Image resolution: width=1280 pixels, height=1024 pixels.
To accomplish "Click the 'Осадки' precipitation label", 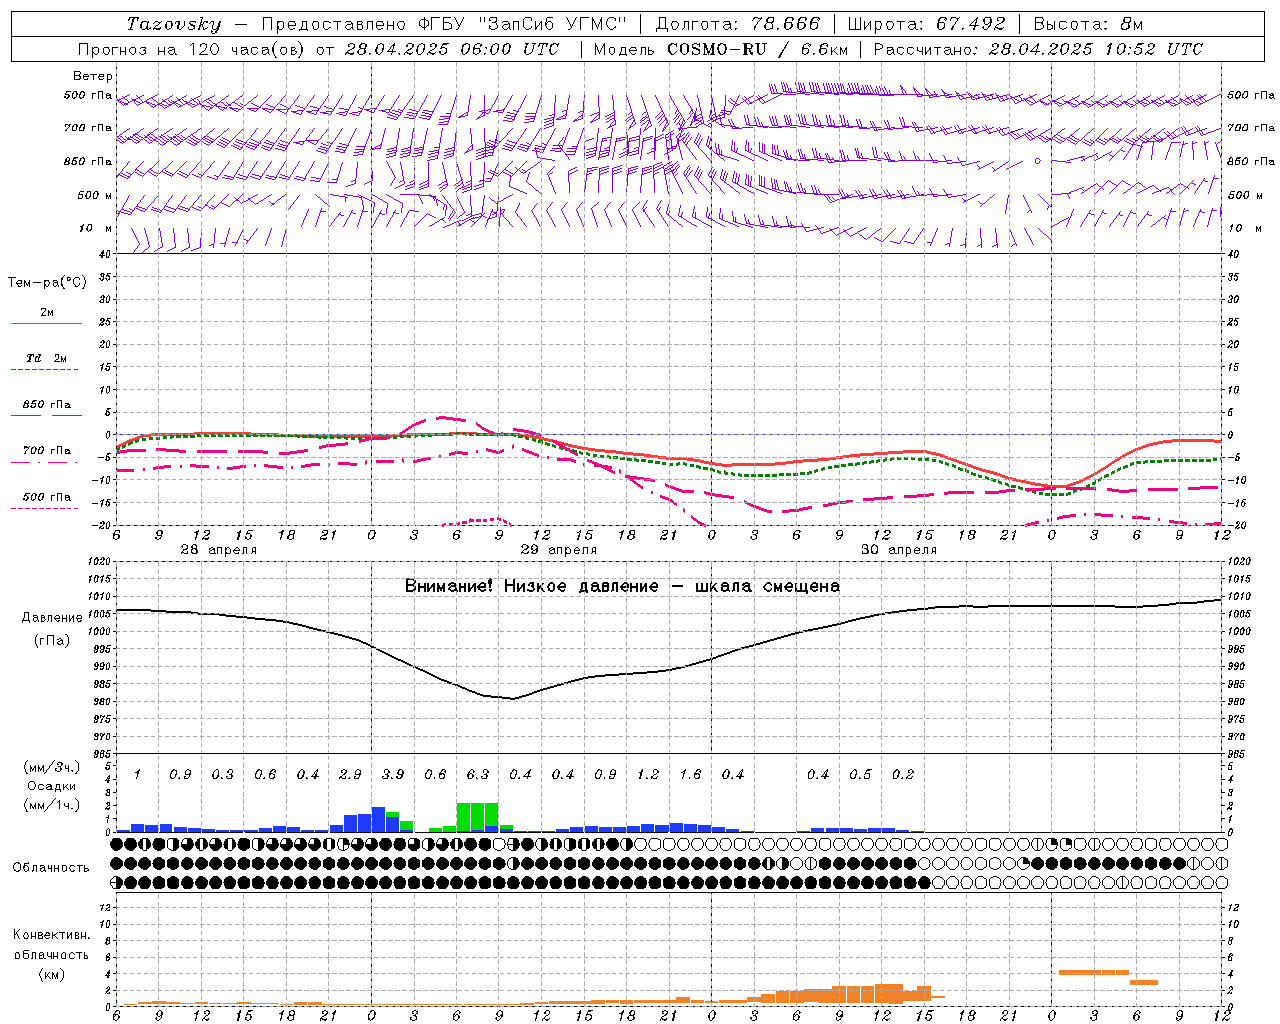I will [52, 786].
